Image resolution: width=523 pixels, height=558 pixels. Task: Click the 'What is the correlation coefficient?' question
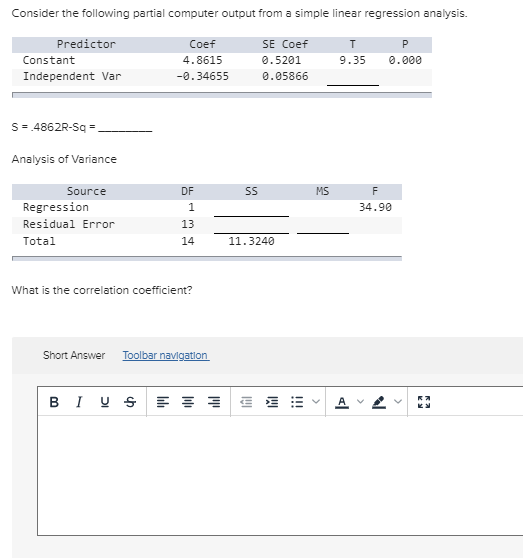coord(102,290)
